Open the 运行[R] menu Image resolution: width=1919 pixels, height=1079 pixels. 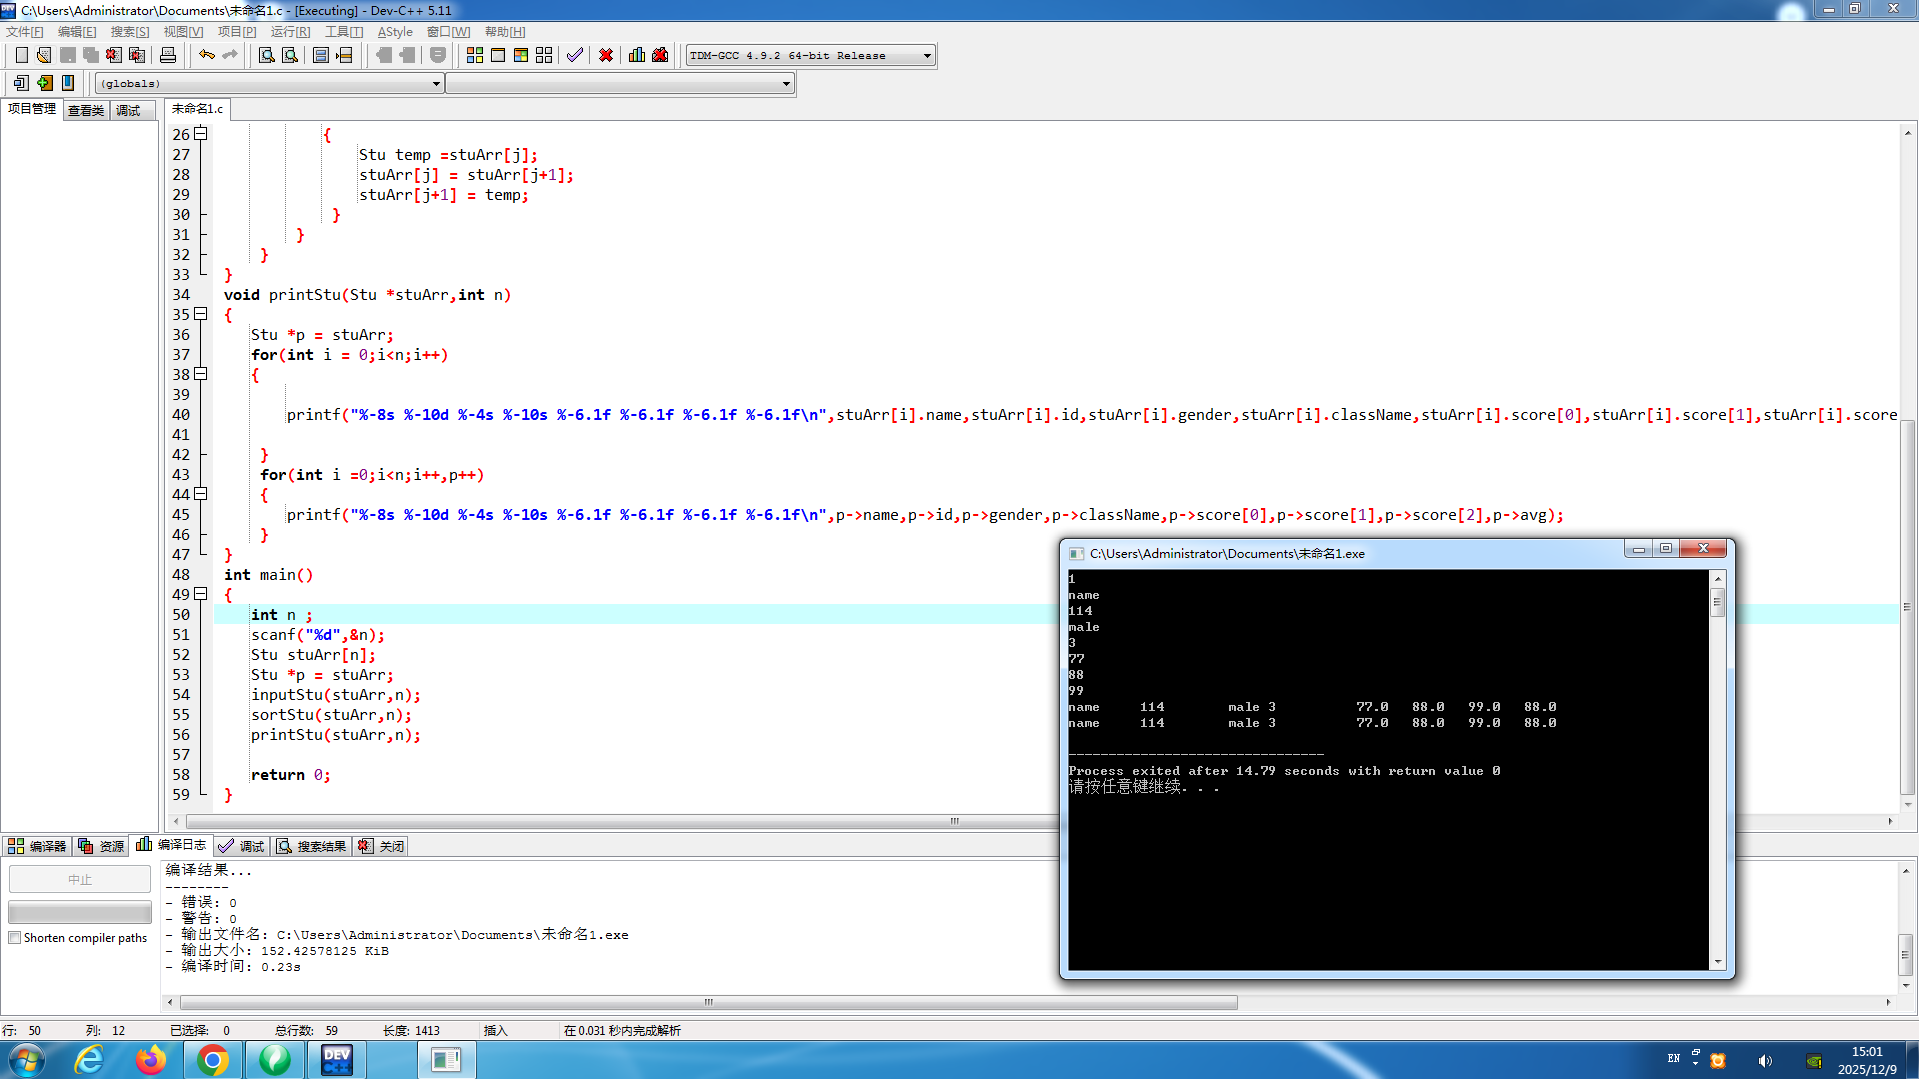(290, 32)
